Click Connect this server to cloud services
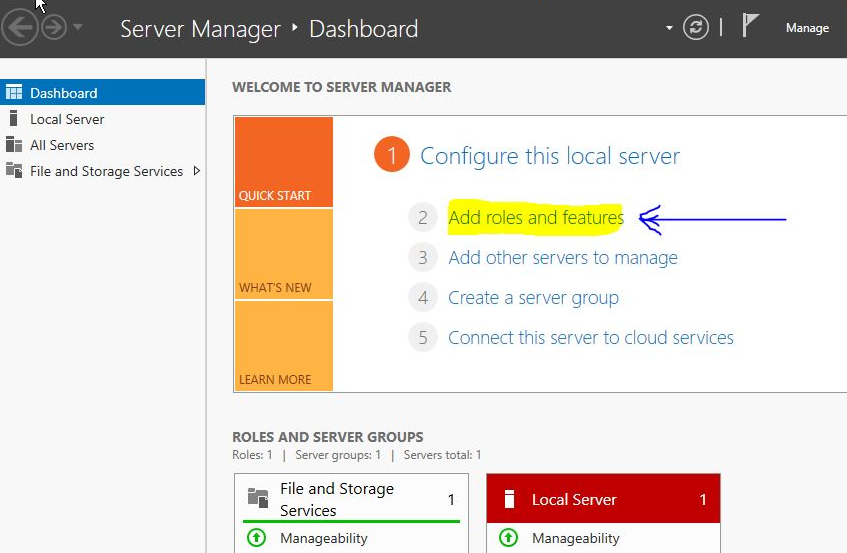 coord(591,338)
